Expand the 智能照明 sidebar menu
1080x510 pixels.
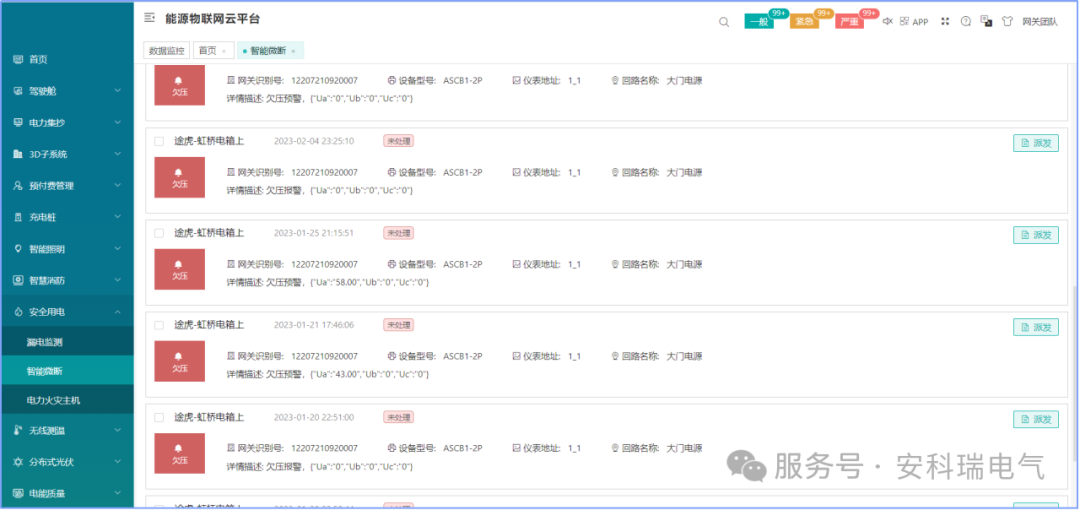click(x=118, y=249)
